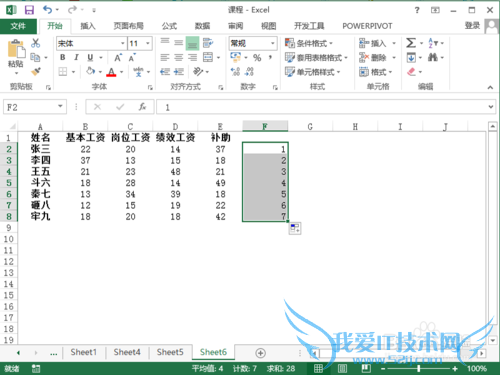Save the workbook using the floppy disk icon
The width and height of the screenshot is (500, 375).
(29, 10)
